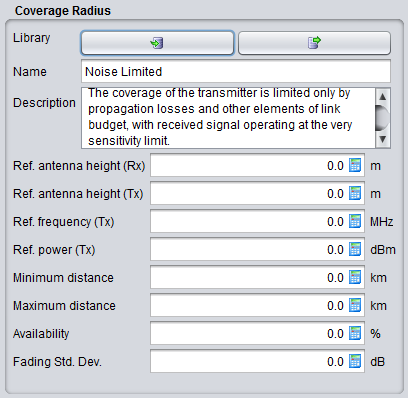Click the dB unit beside Fading Std. Dev.
Viewport: 408px width, 398px height.
point(378,362)
